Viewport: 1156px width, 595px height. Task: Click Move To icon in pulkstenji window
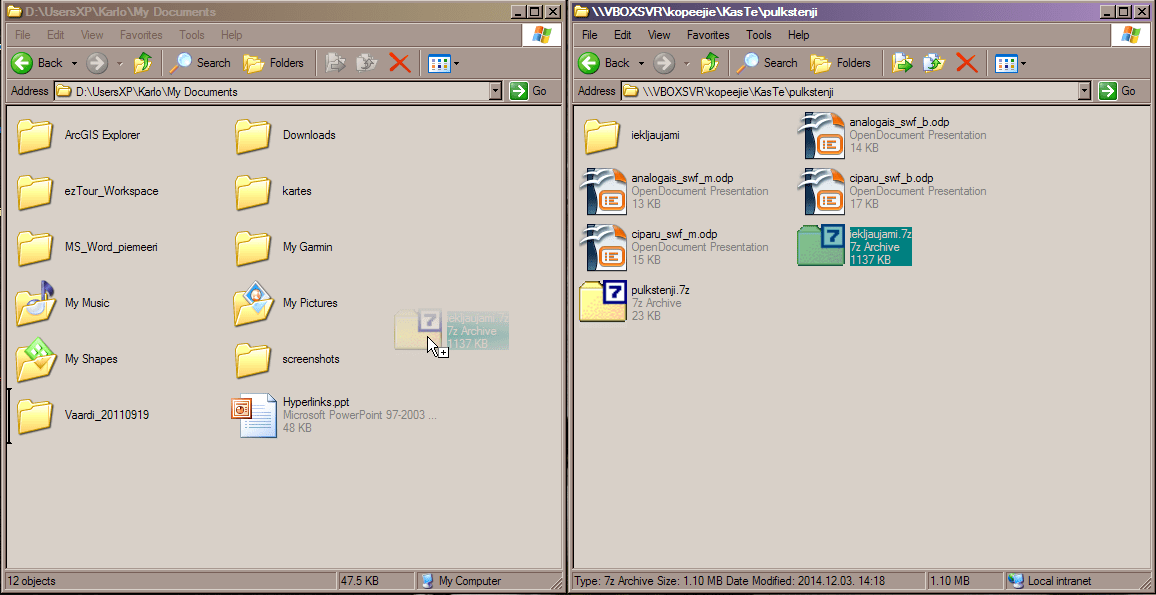(902, 63)
